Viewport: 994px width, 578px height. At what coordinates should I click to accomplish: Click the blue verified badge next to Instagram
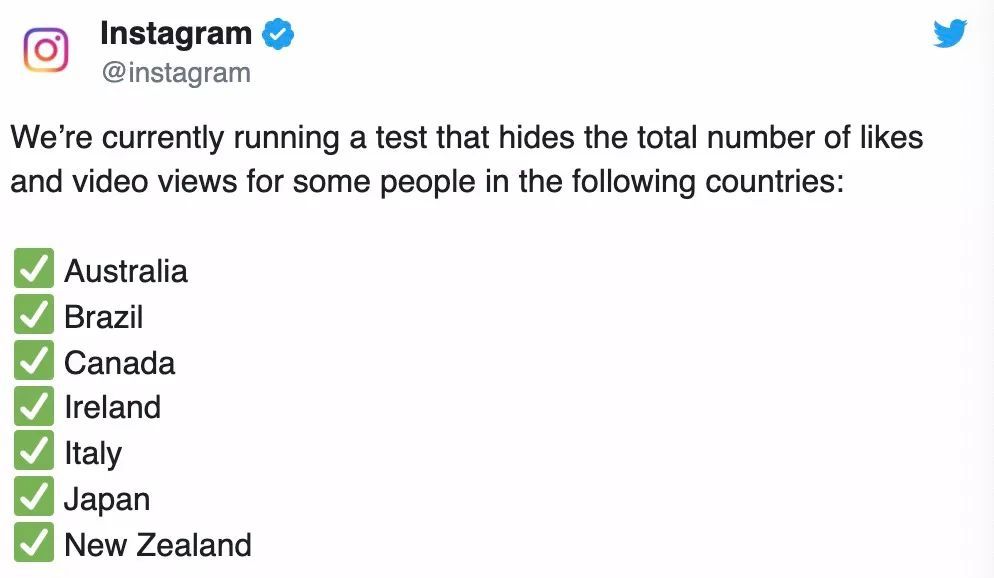(x=275, y=32)
